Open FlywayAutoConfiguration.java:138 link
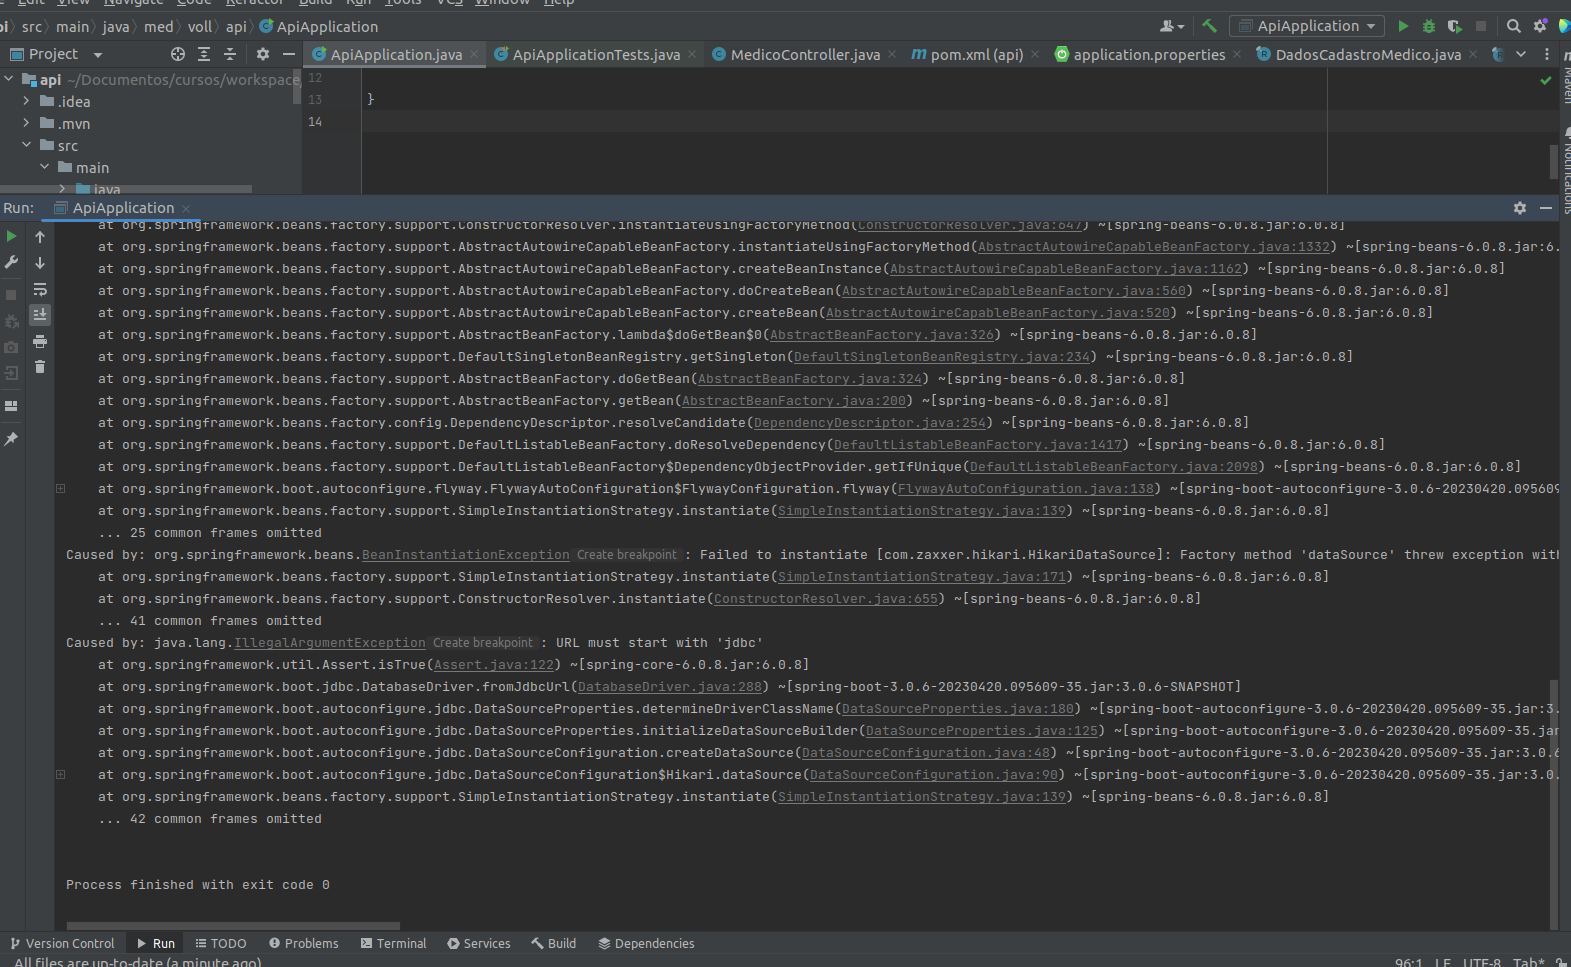This screenshot has width=1571, height=967. coord(1026,489)
